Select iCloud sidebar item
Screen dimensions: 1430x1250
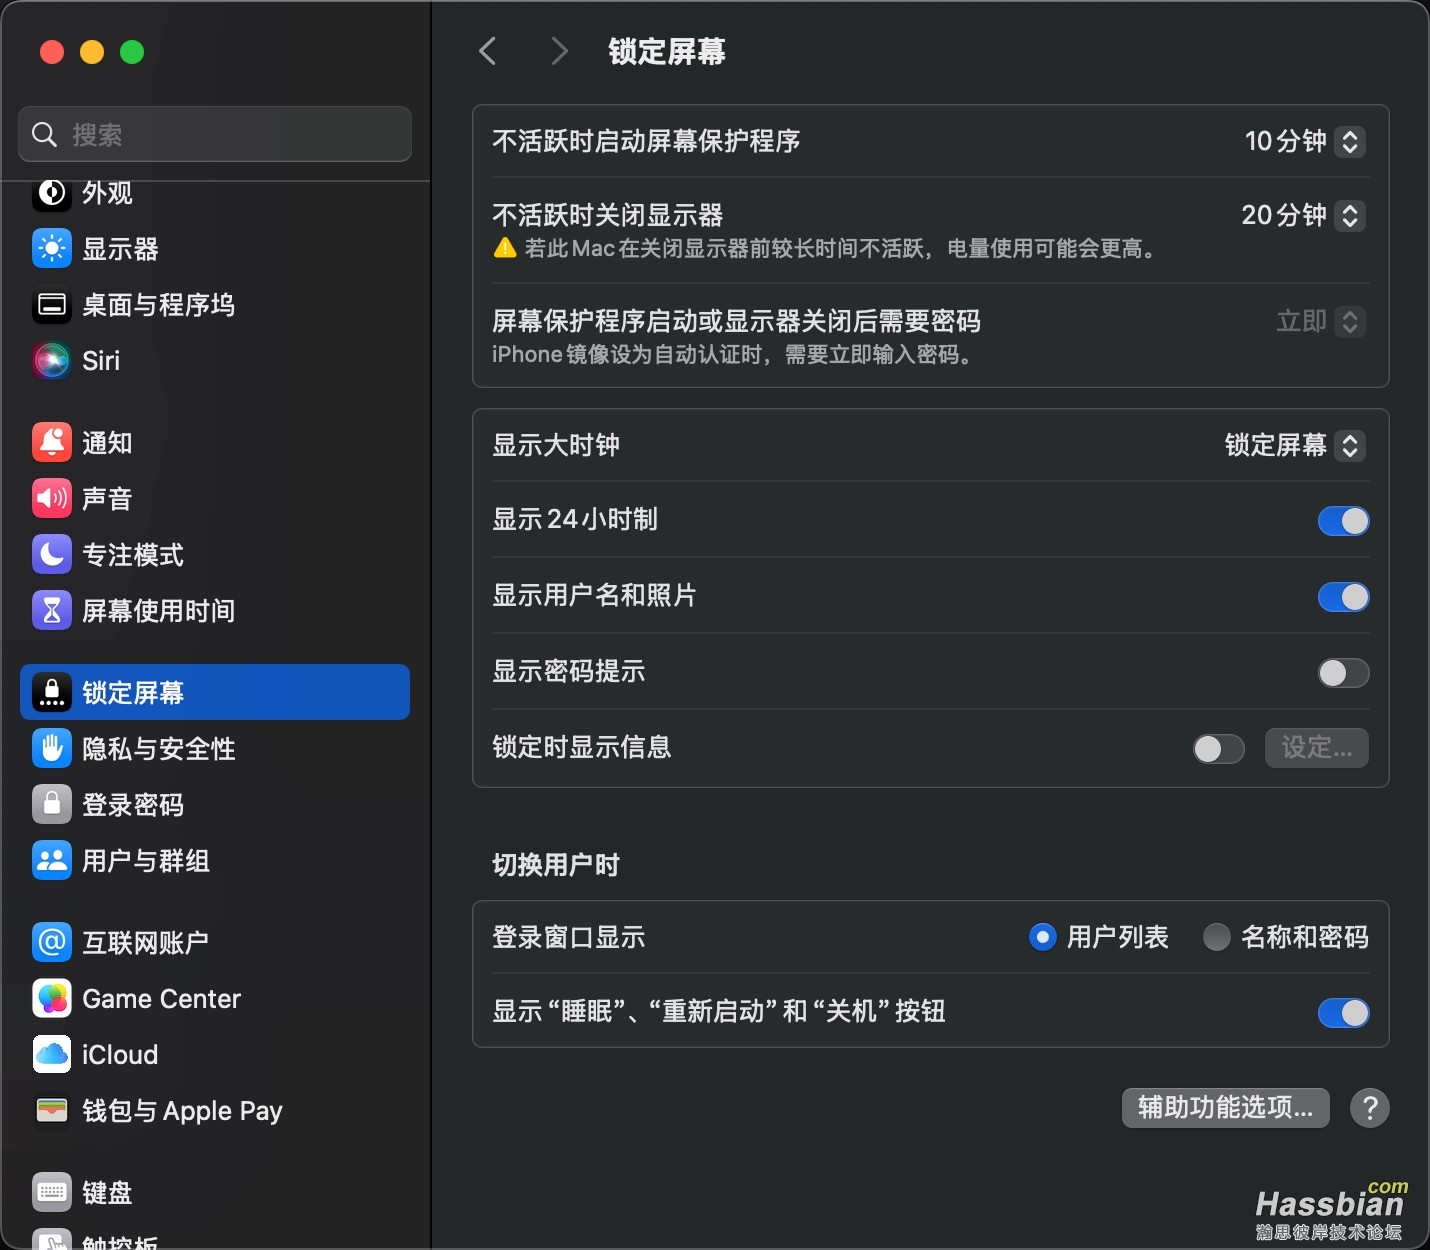[215, 1054]
